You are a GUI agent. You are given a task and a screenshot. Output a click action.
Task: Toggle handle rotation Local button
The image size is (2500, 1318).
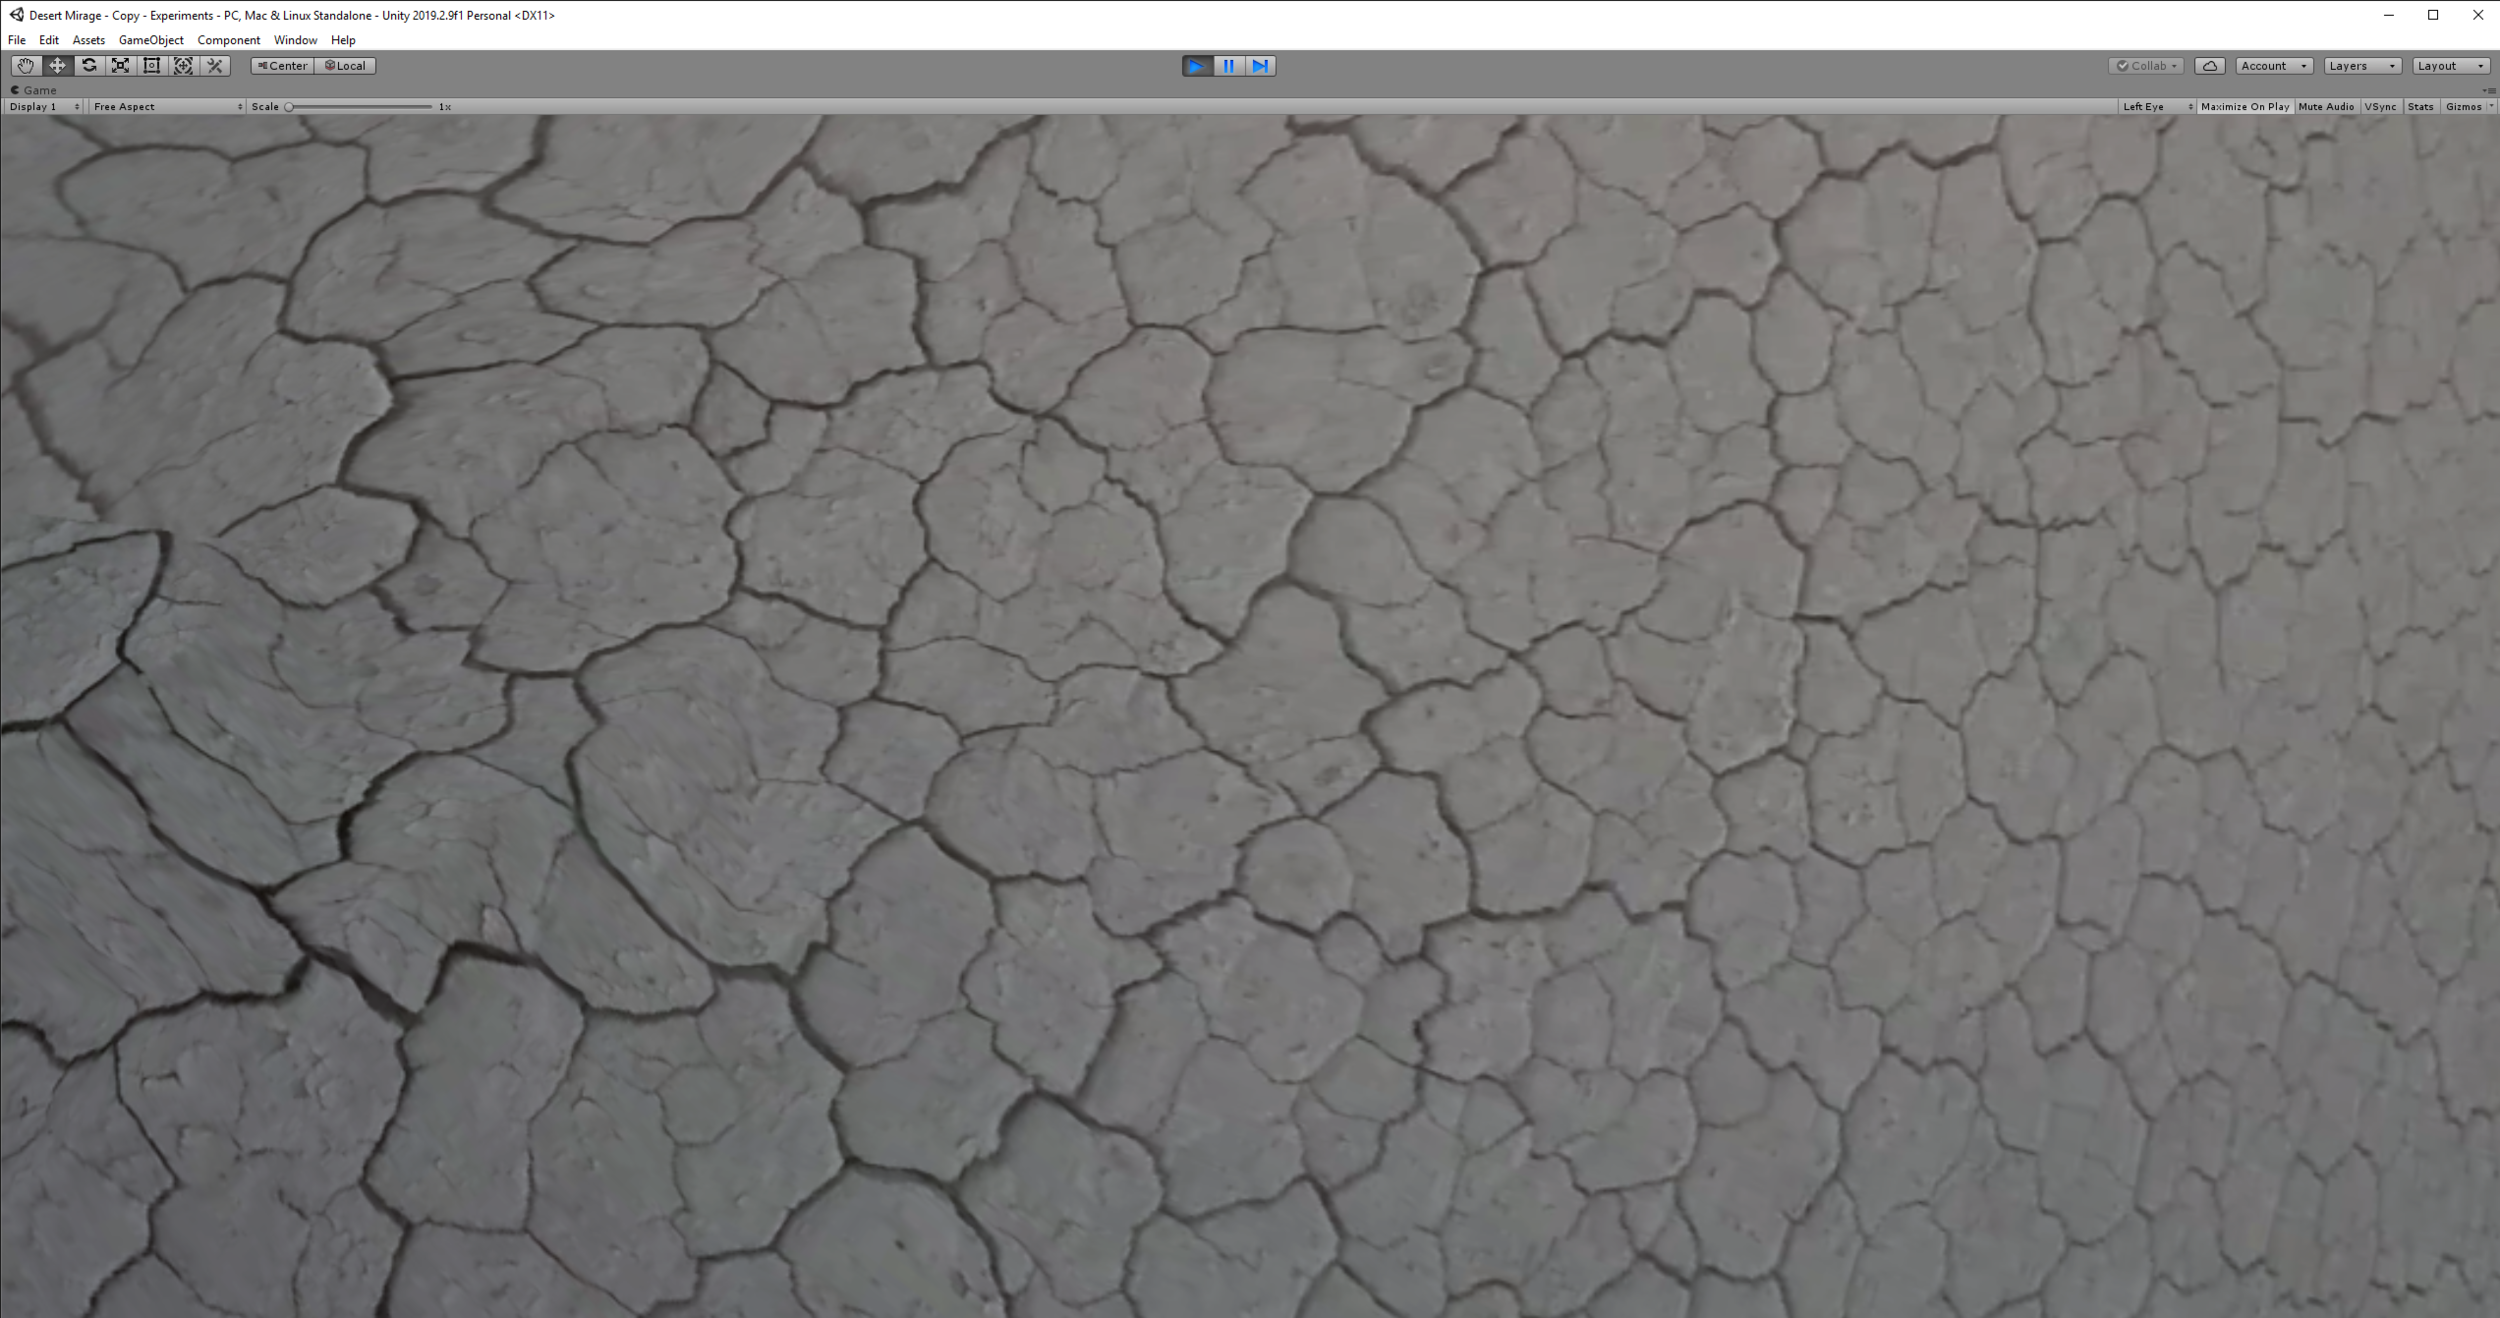345,66
